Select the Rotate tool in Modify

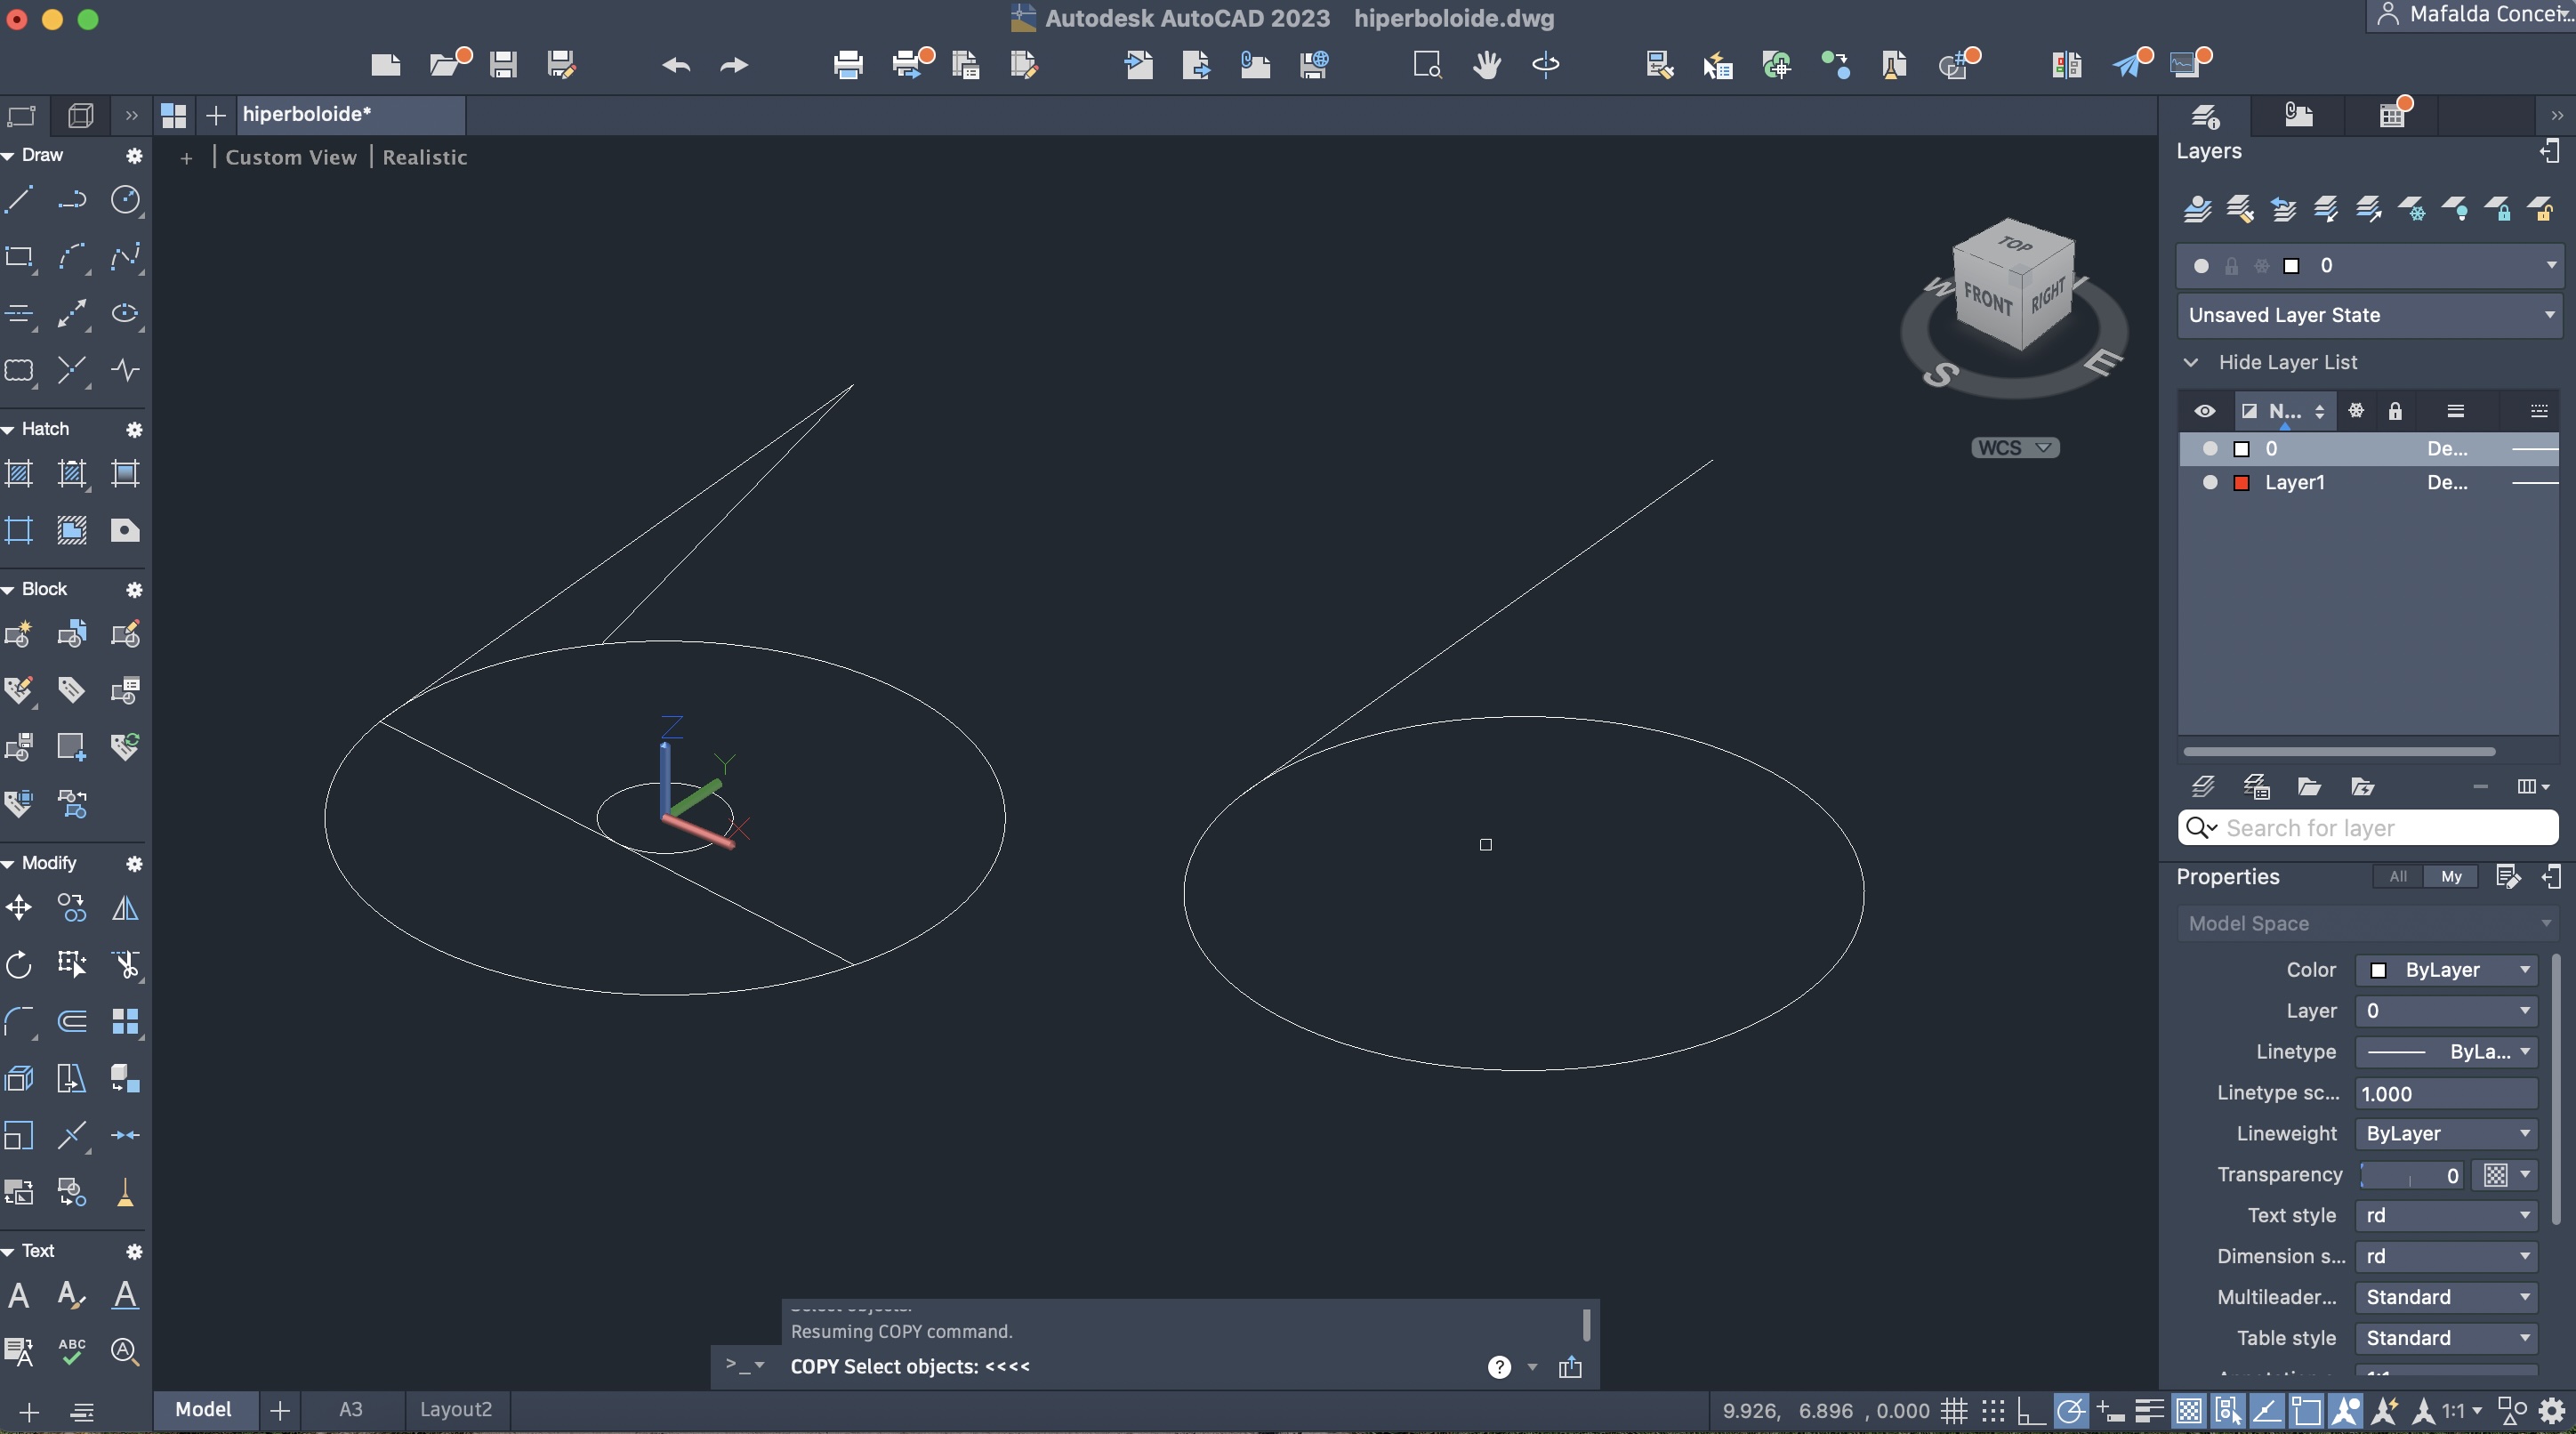pos(19,964)
